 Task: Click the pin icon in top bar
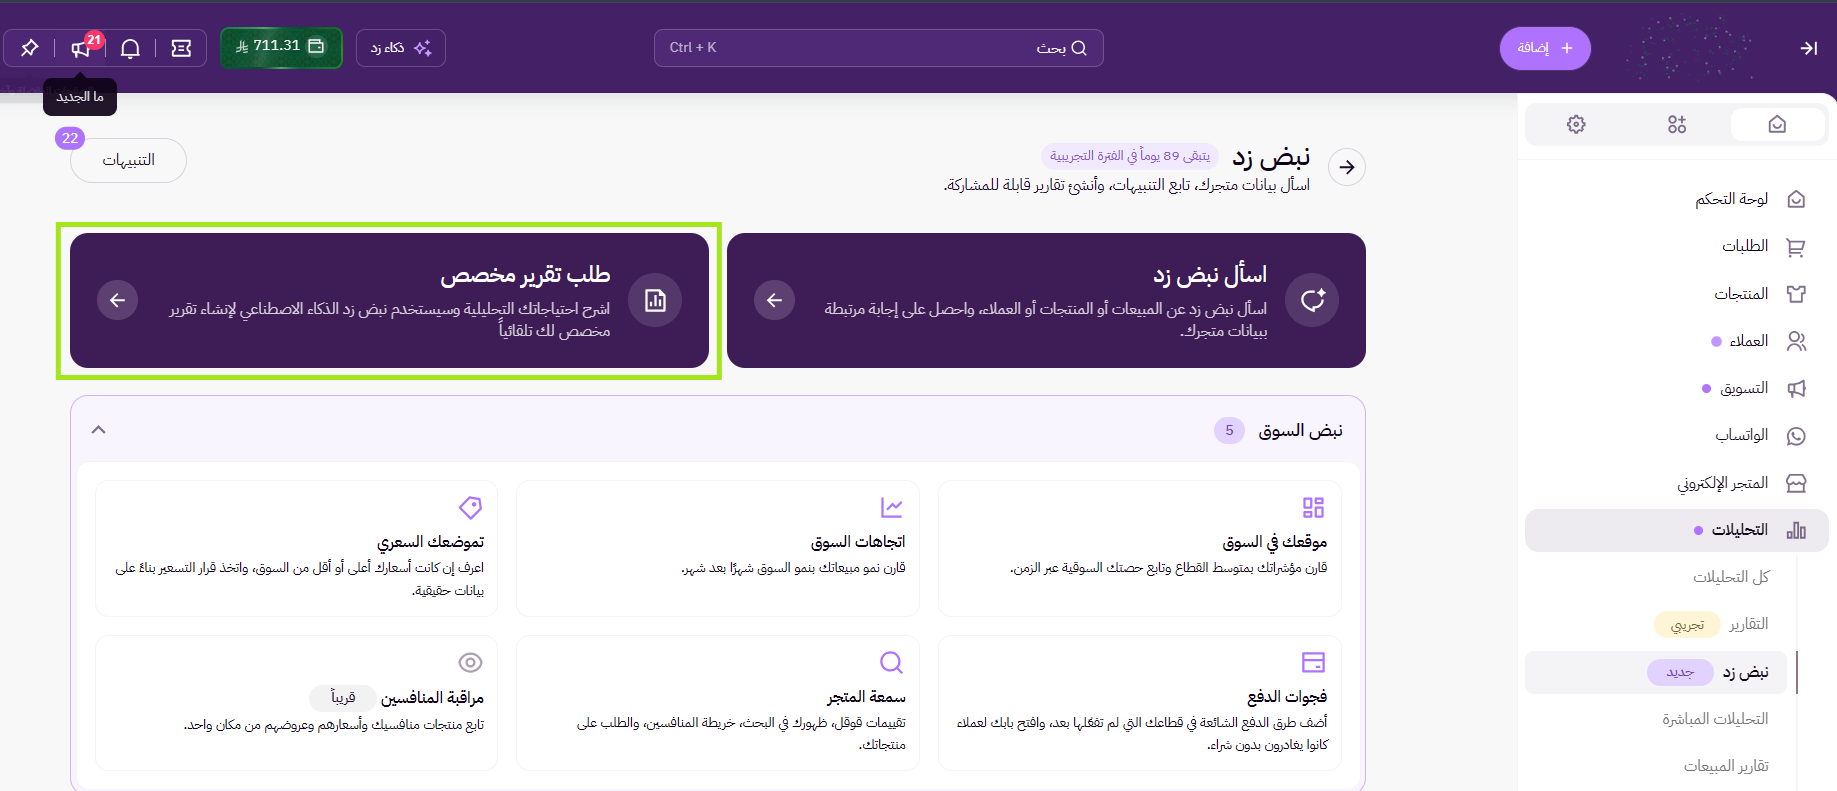coord(29,48)
